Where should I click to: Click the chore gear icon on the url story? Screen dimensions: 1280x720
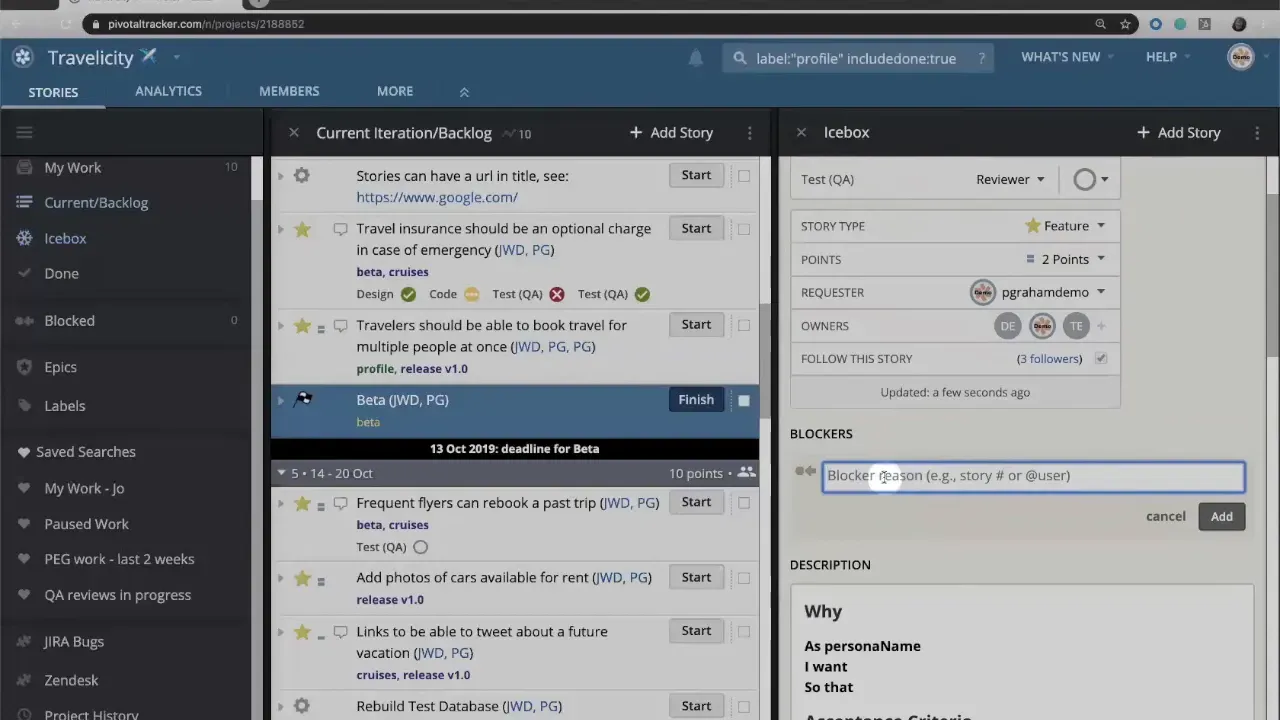(x=302, y=175)
